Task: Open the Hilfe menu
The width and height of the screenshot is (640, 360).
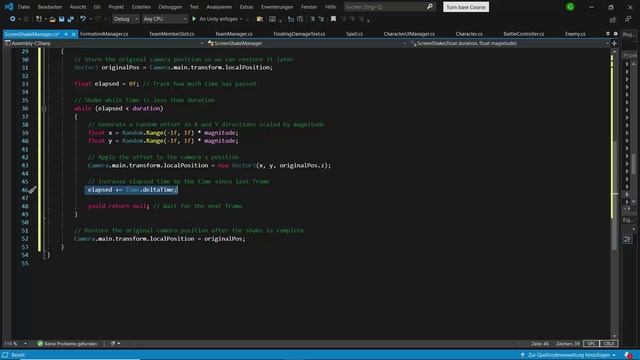Action: coord(331,7)
